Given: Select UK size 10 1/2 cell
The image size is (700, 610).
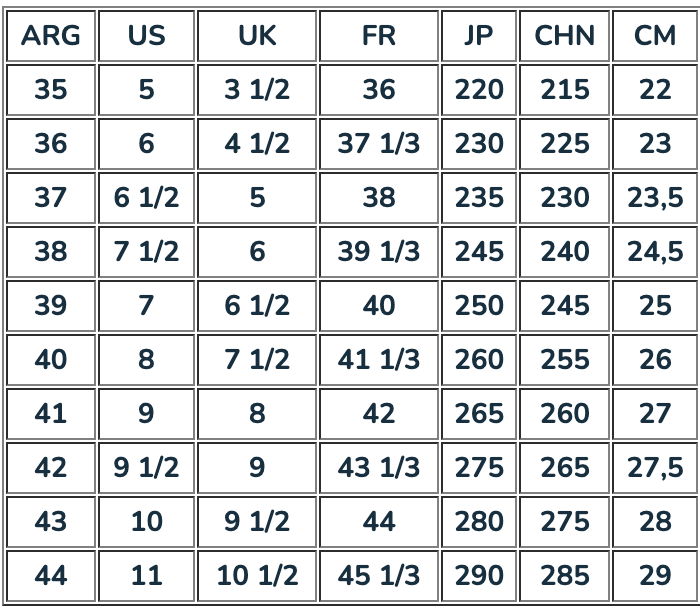Looking at the screenshot, I should [257, 576].
